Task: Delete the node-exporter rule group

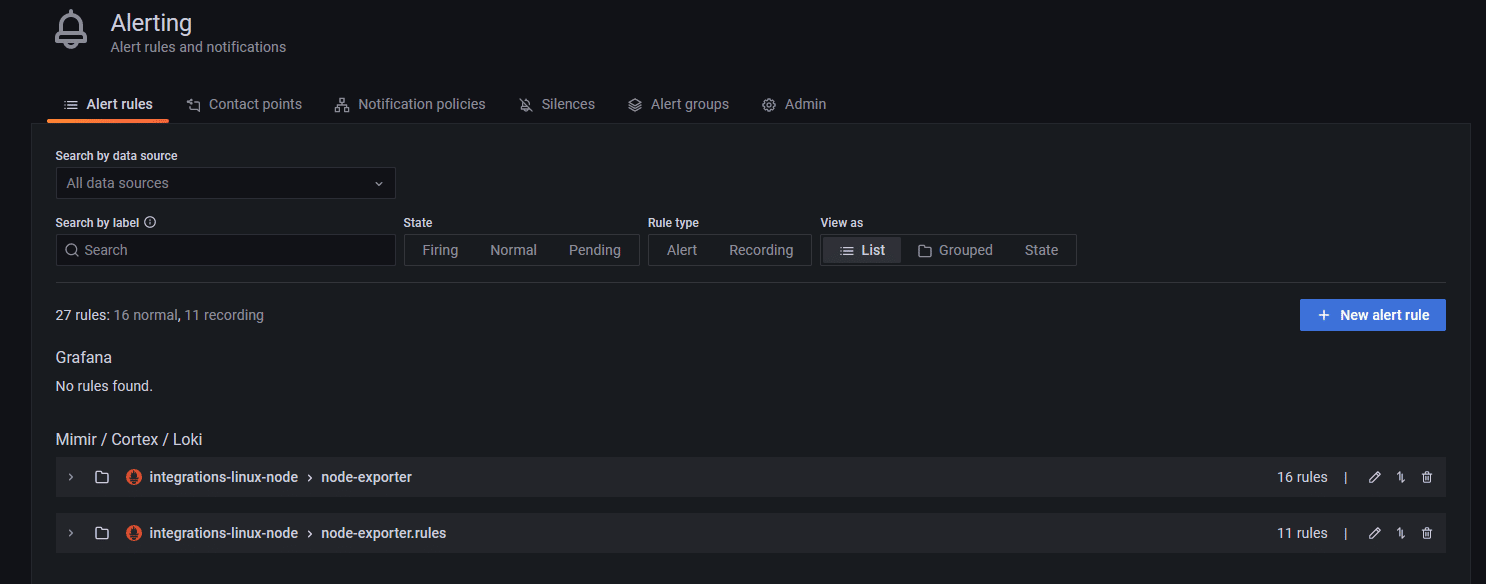Action: tap(1427, 477)
